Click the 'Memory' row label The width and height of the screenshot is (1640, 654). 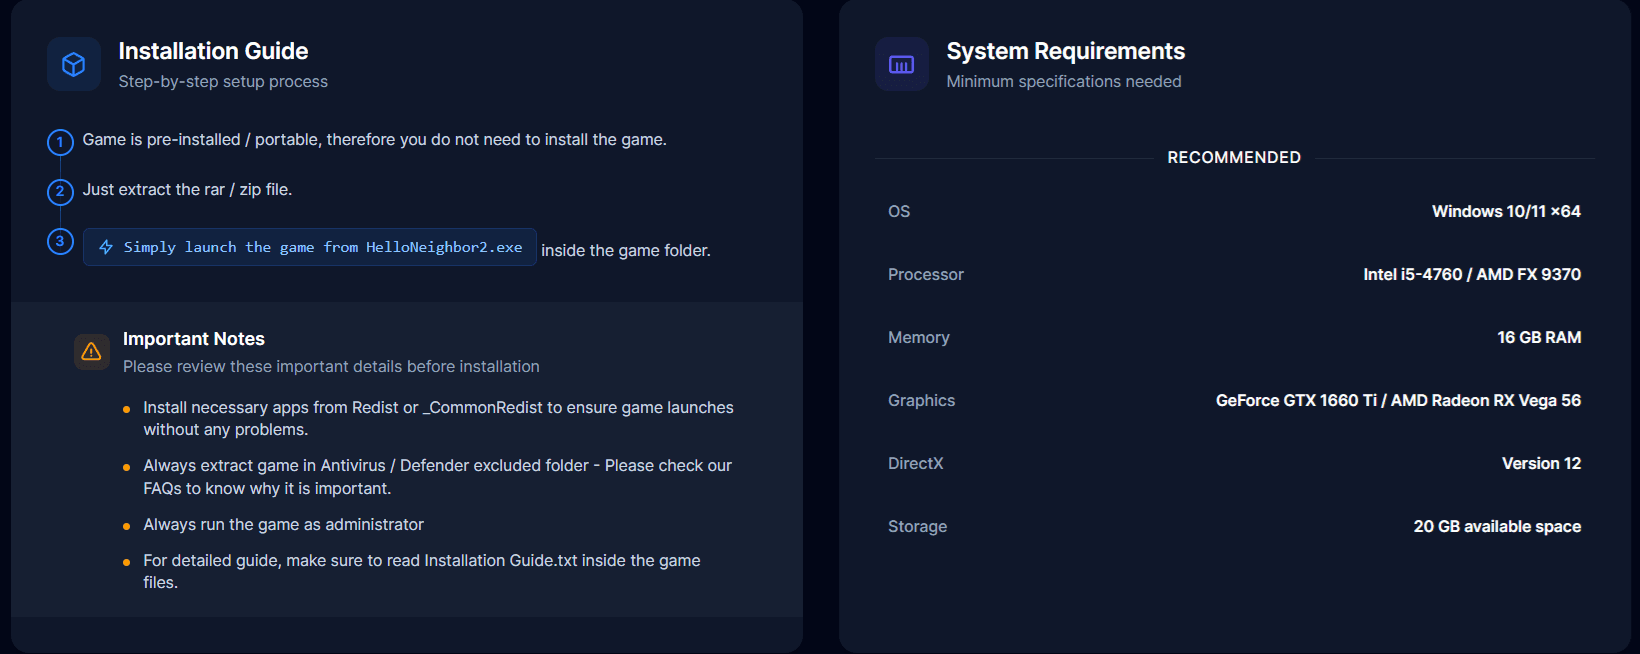point(919,338)
